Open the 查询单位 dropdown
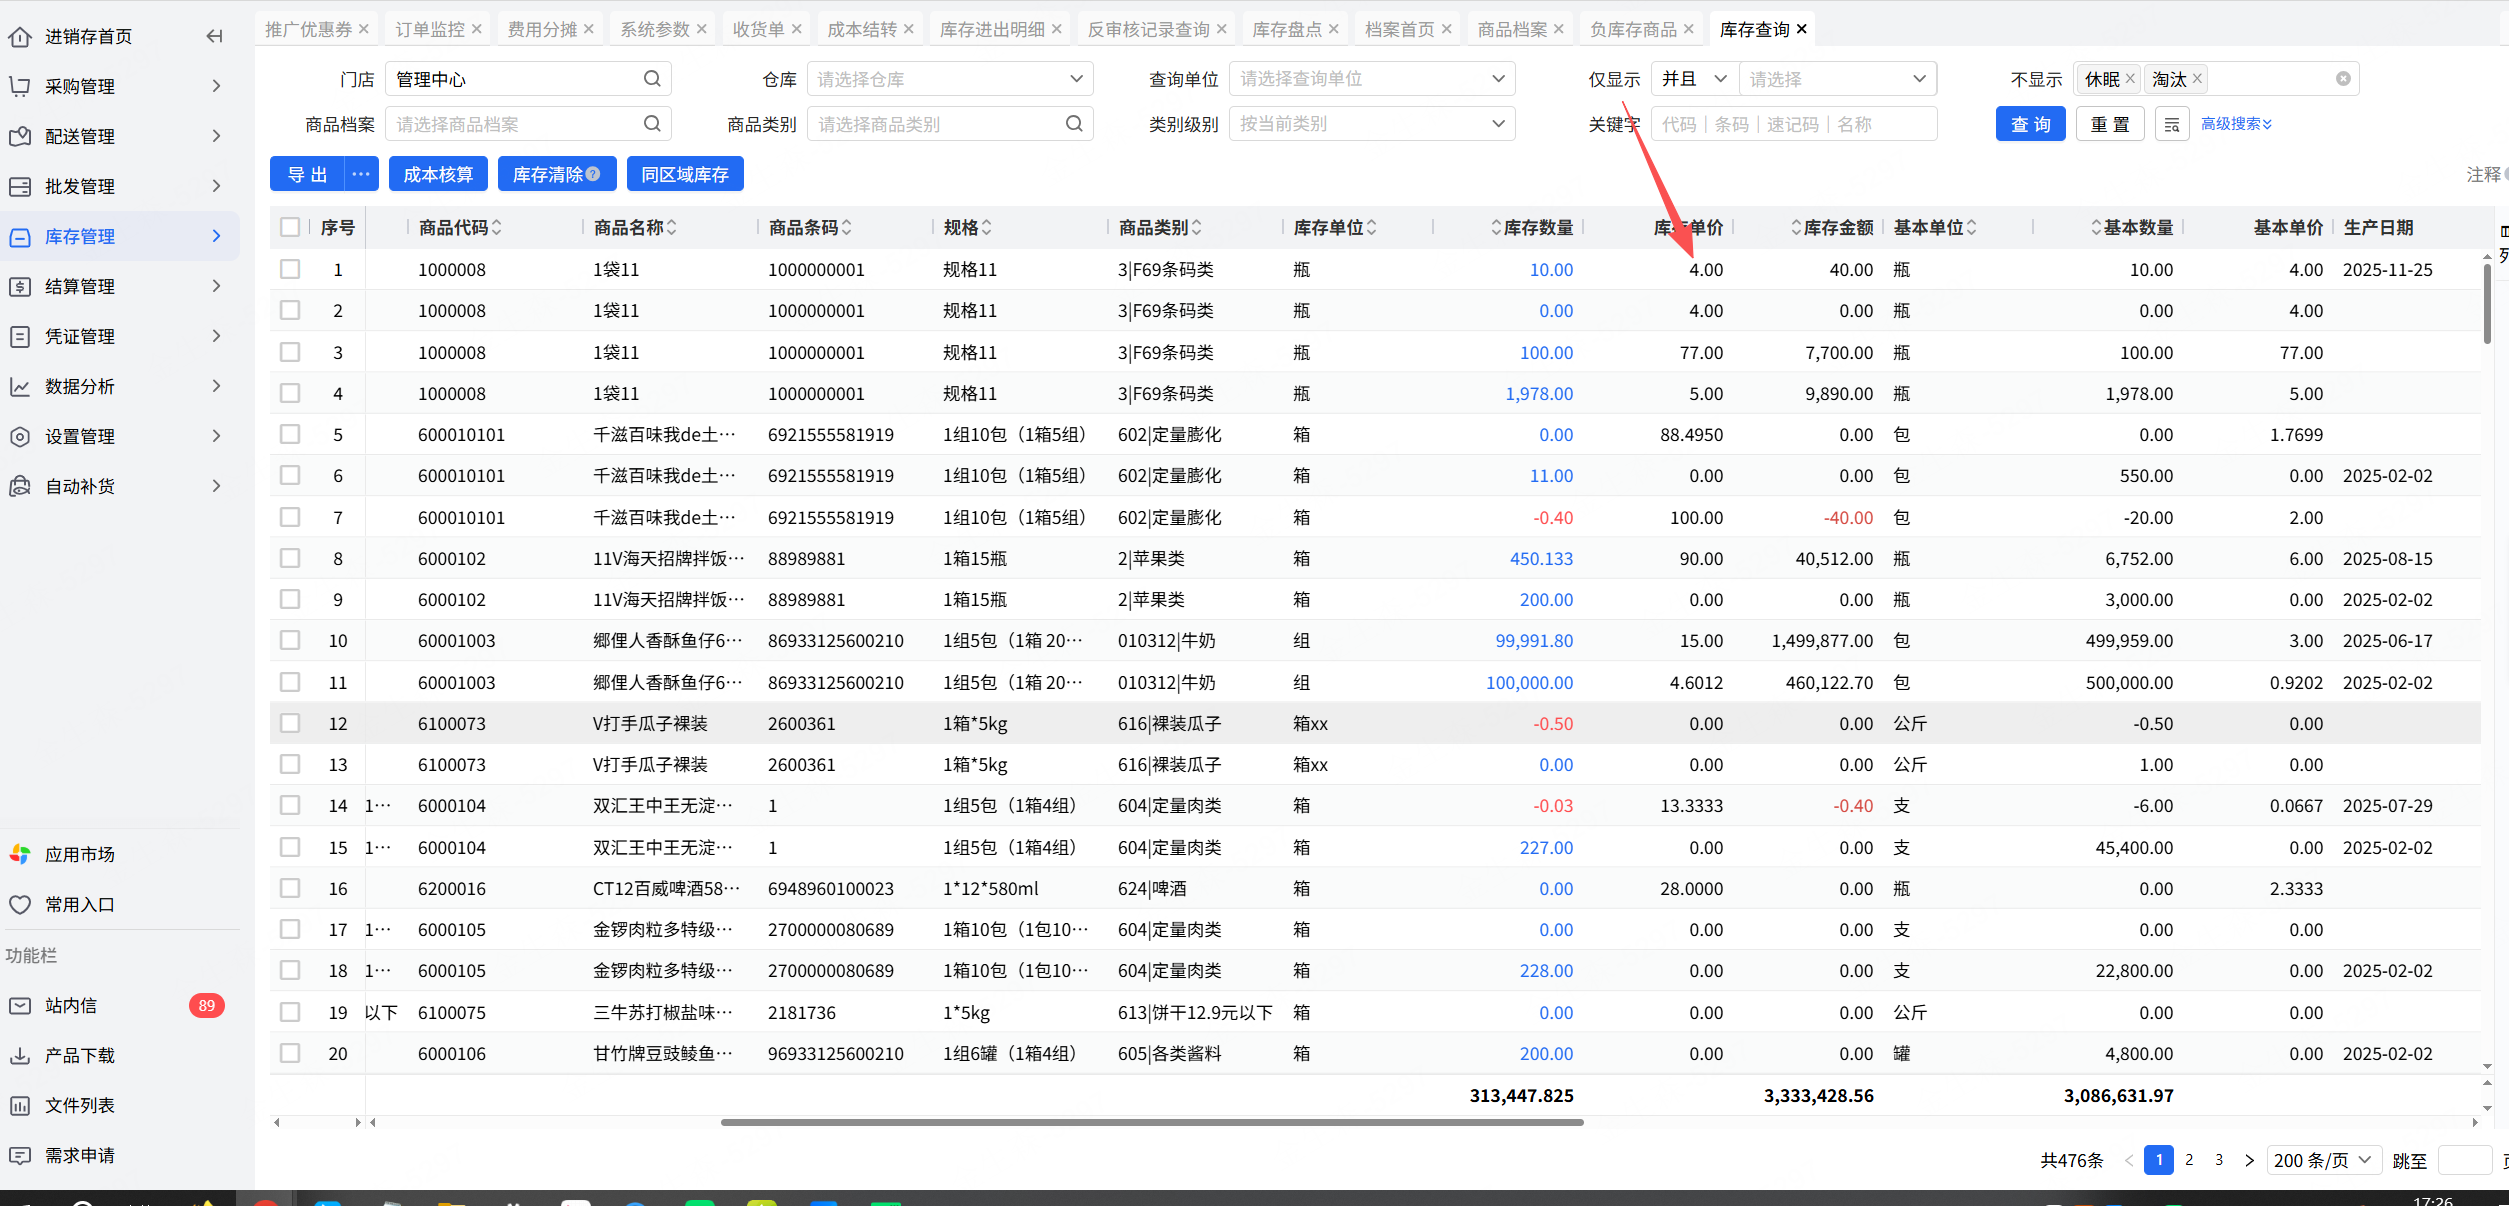Image resolution: width=2509 pixels, height=1206 pixels. [x=1371, y=79]
